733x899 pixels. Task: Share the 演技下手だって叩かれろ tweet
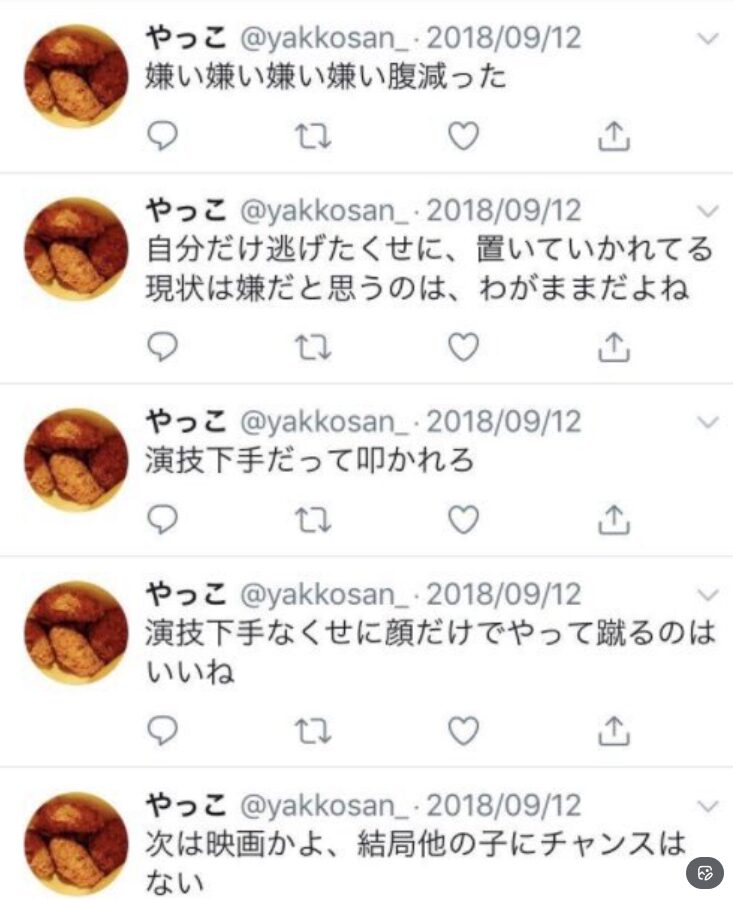614,519
